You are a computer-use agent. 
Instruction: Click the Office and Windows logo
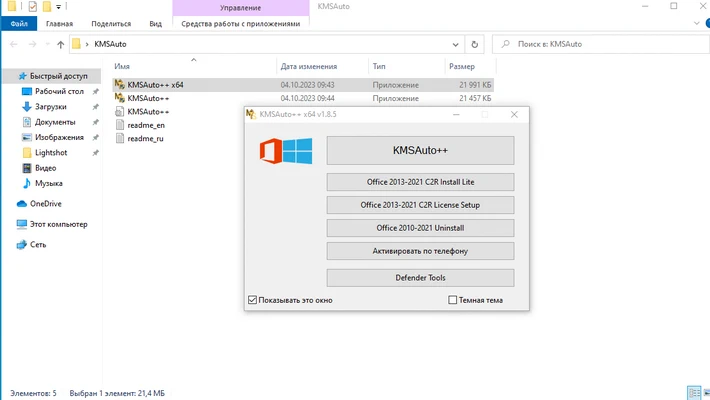(286, 151)
